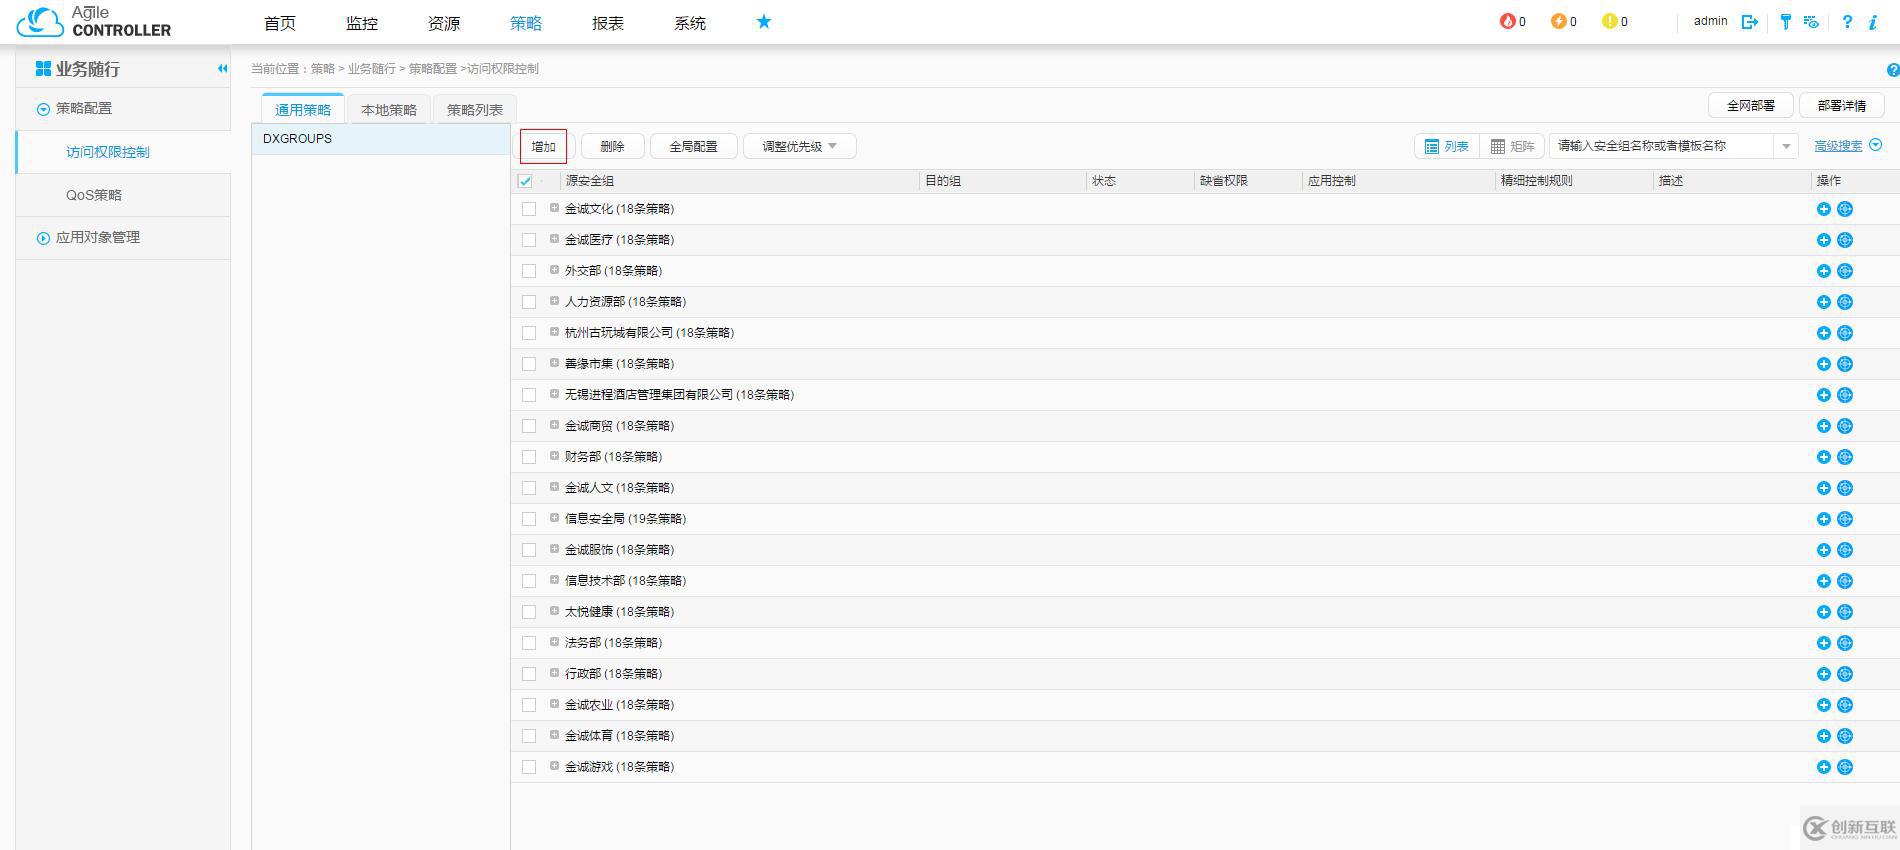Image resolution: width=1900 pixels, height=850 pixels.
Task: Check the box for 金诚医疗 row
Action: 529,240
